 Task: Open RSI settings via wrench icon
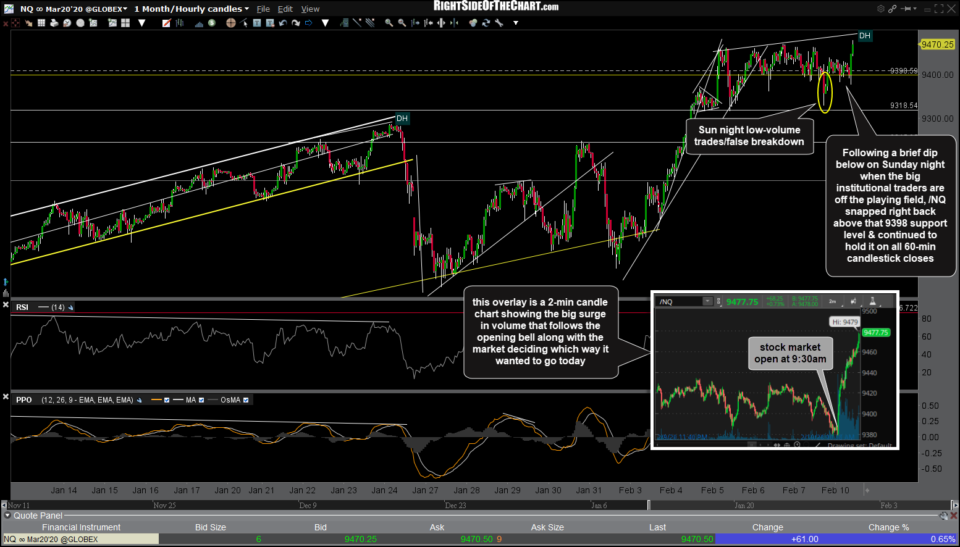click(x=70, y=307)
